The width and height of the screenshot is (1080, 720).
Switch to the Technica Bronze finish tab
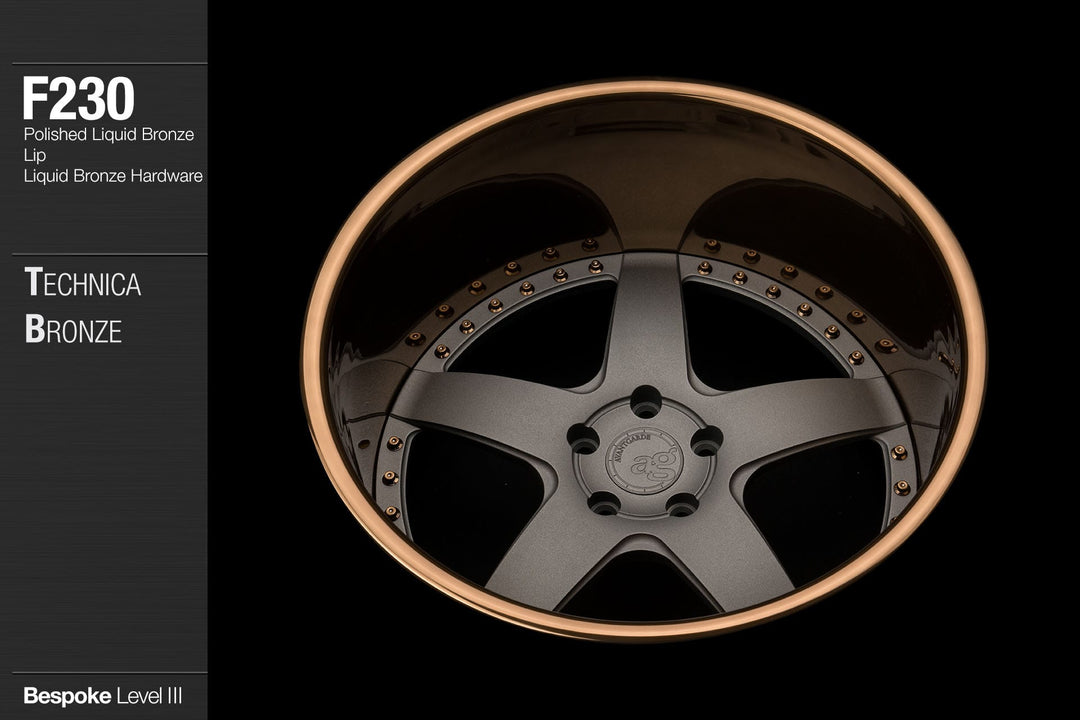[x=86, y=304]
